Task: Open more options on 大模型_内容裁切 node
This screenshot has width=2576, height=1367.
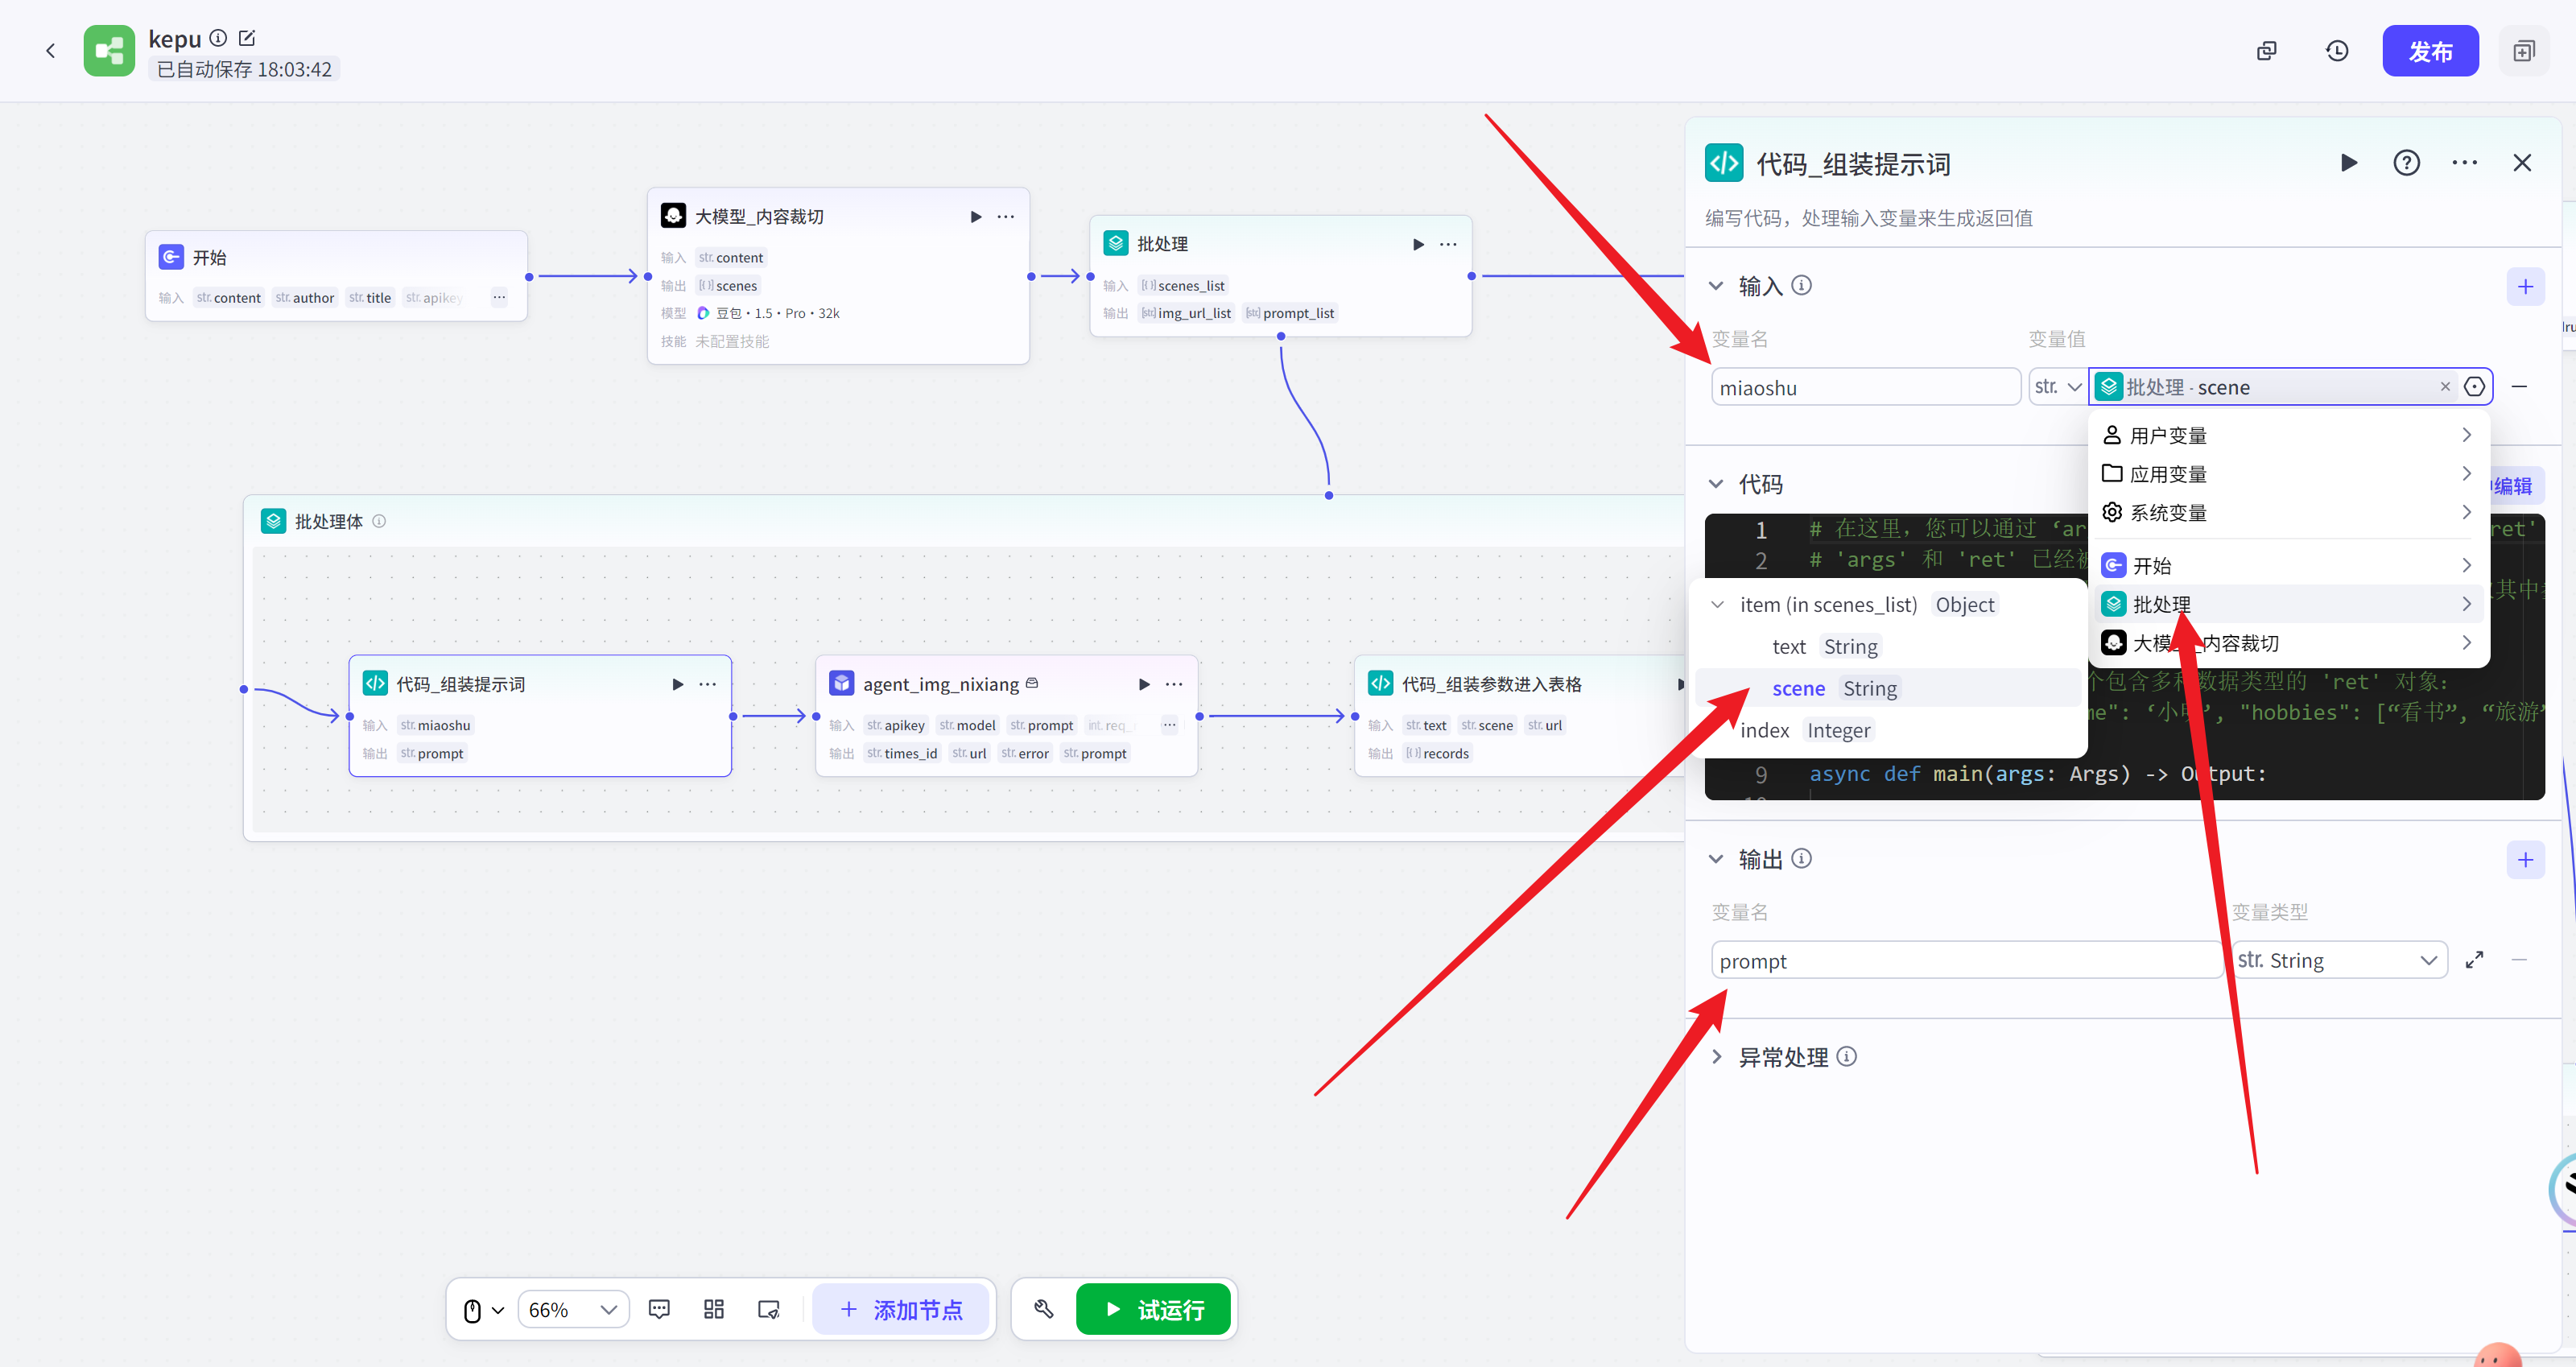Action: (1006, 217)
